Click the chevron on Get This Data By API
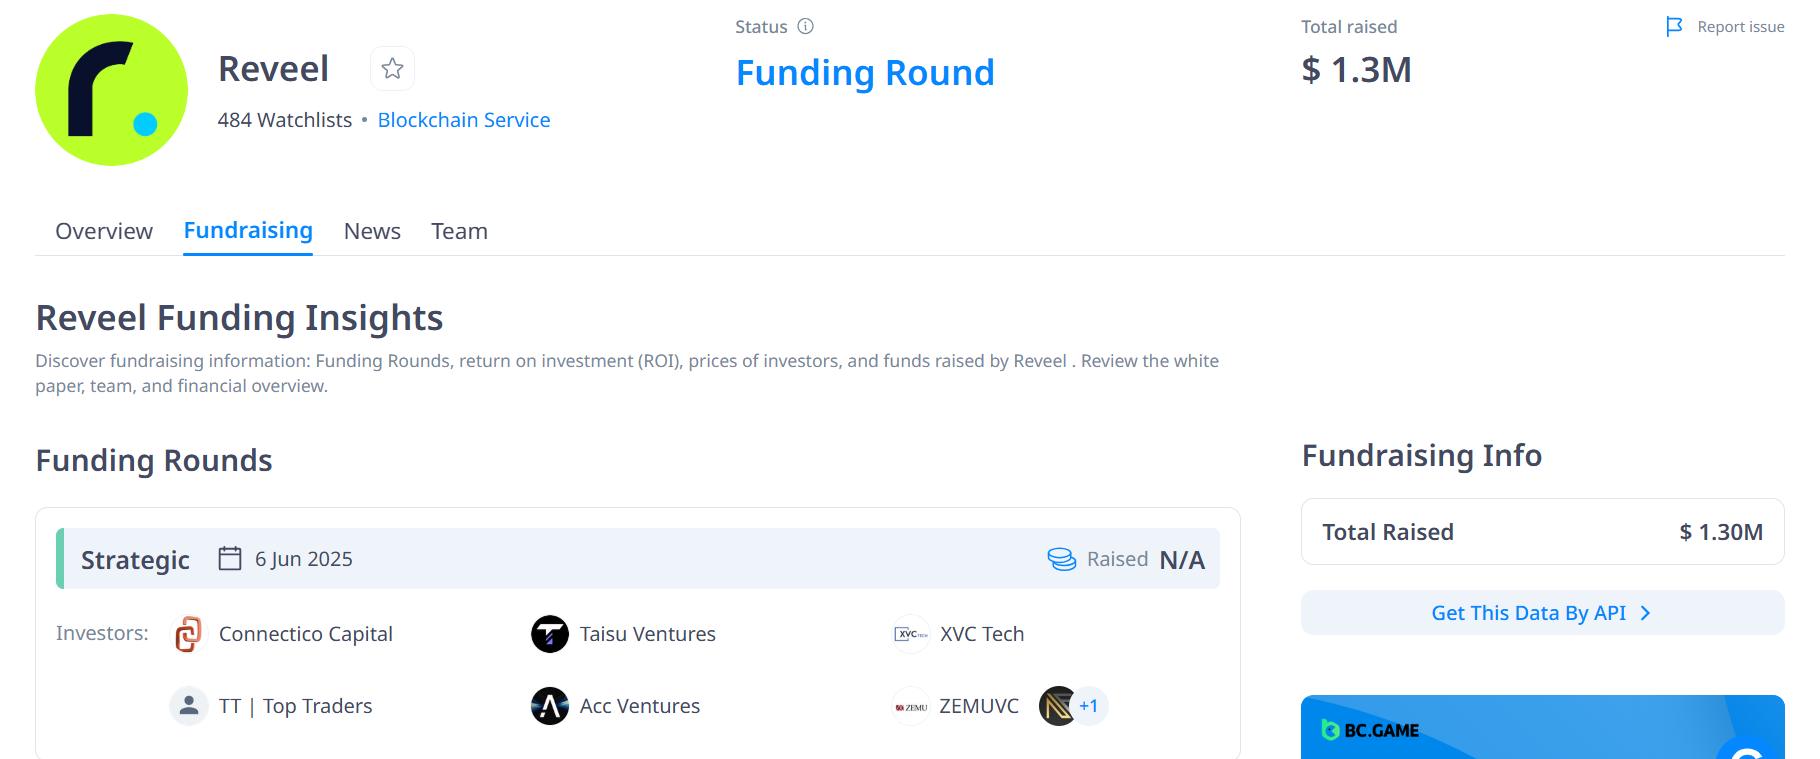The height and width of the screenshot is (759, 1820). tap(1646, 613)
